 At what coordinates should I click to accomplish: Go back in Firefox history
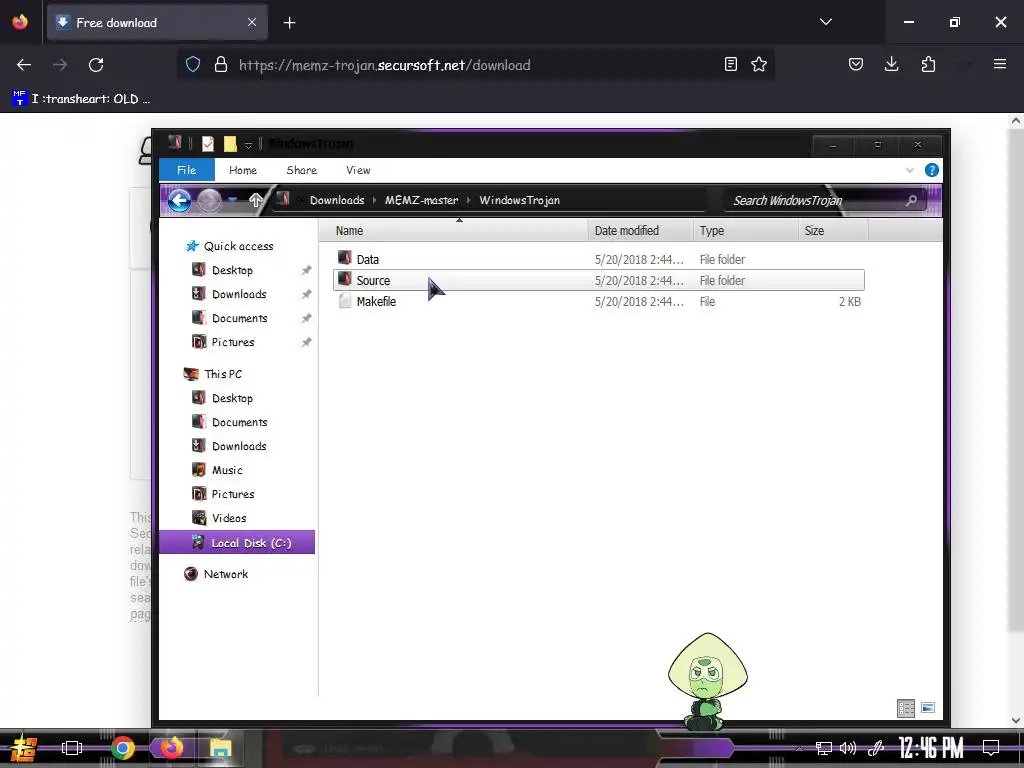24,65
